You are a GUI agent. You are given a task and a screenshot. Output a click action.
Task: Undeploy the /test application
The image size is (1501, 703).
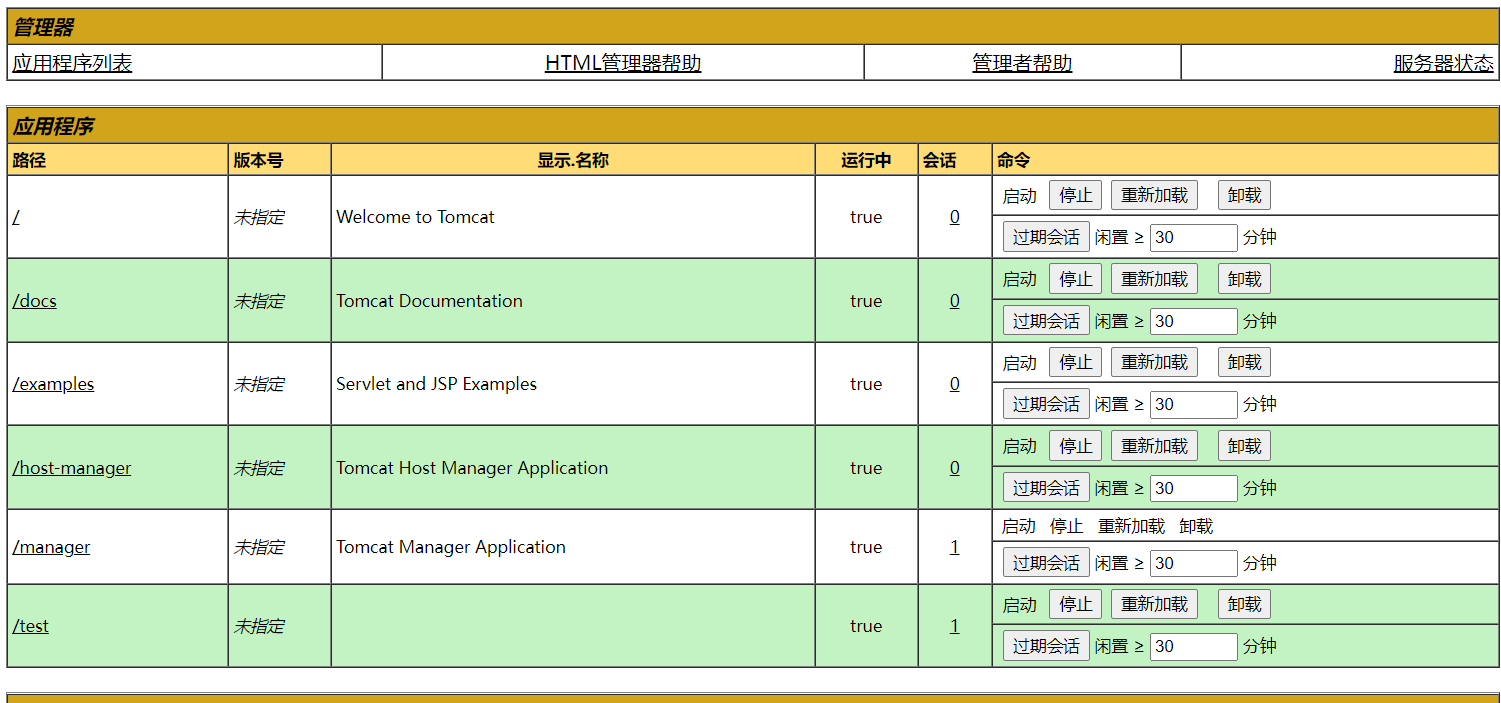[1244, 604]
